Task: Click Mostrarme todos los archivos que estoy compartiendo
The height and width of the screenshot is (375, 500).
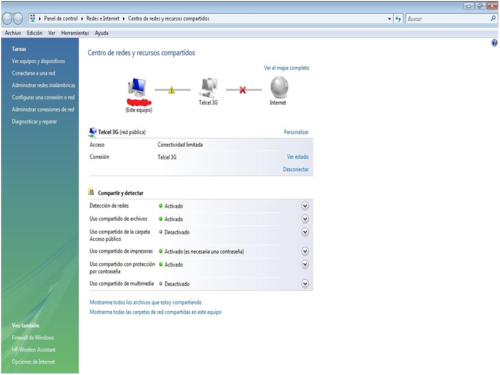Action: [x=146, y=302]
